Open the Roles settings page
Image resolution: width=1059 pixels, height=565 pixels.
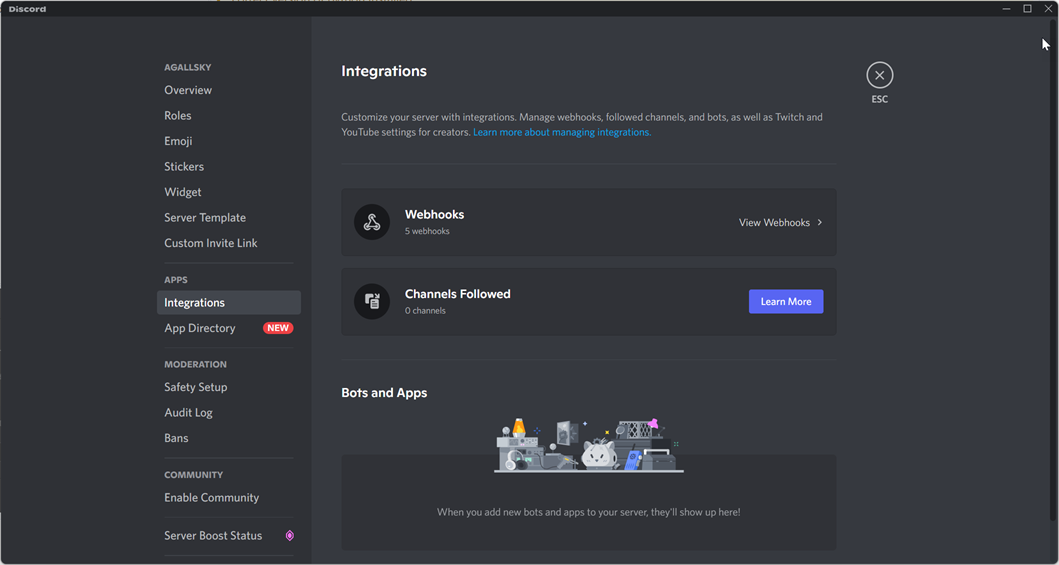[178, 116]
